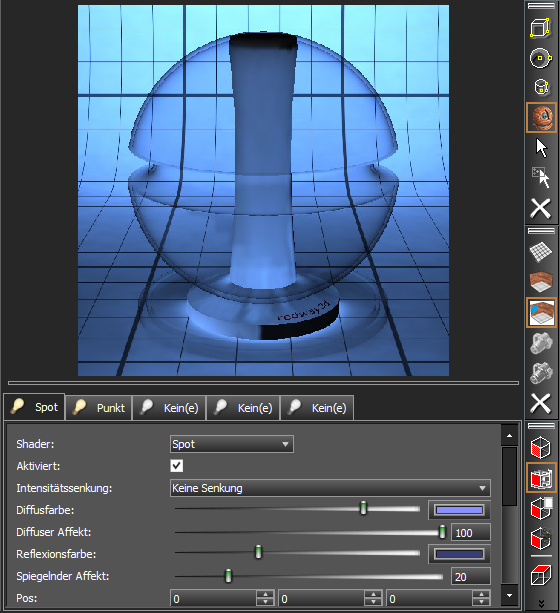Select the cylinder primitive preview icon
The height and width of the screenshot is (613, 560).
pyautogui.click(x=541, y=87)
